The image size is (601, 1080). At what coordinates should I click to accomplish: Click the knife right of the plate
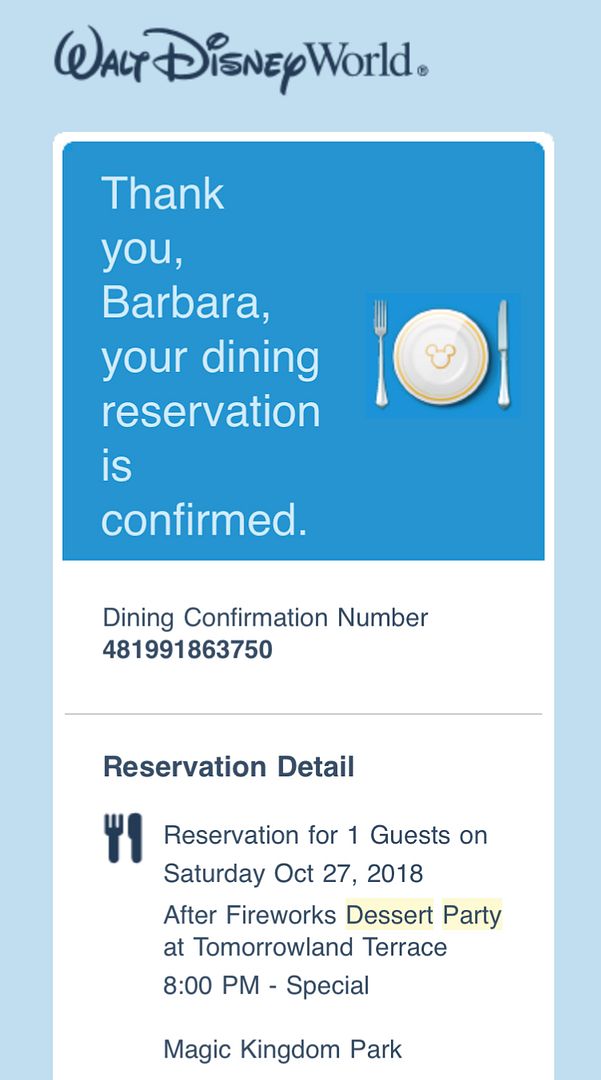tap(503, 354)
